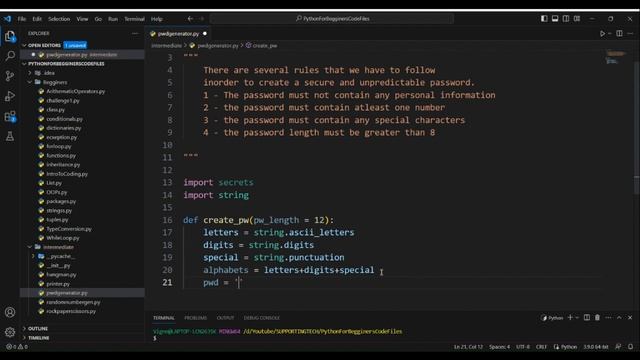
Task: Open terminal panel more actions ellipsis
Action: click(x=608, y=318)
